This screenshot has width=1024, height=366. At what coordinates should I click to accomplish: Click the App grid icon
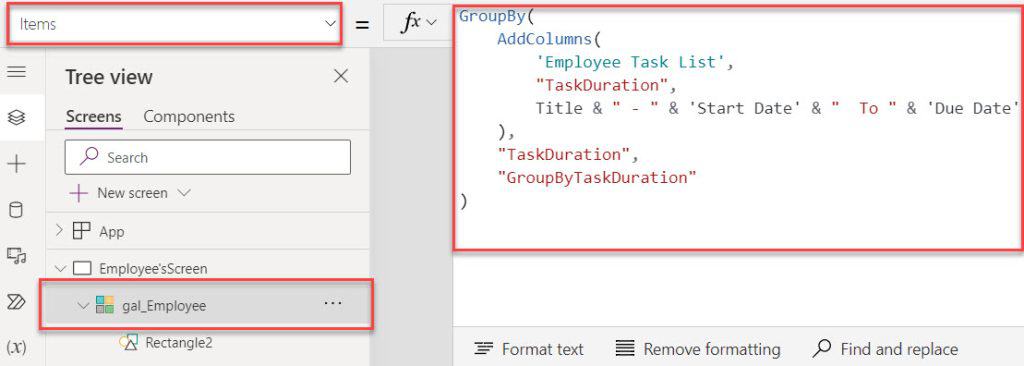(x=82, y=231)
